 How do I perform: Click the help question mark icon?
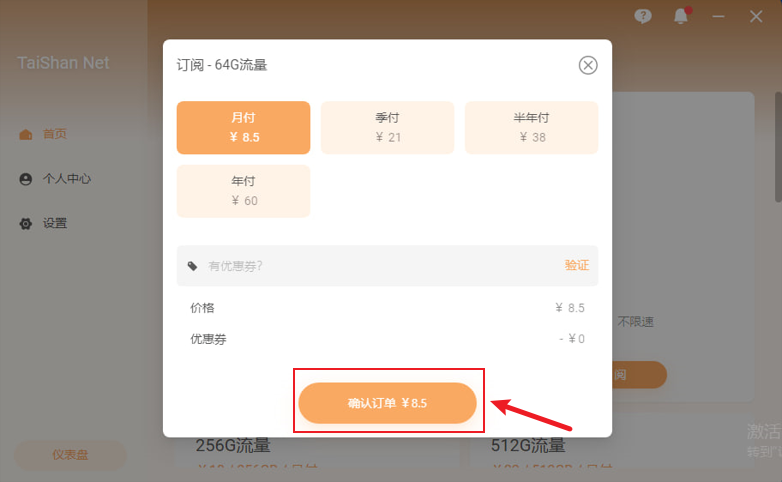[x=643, y=16]
